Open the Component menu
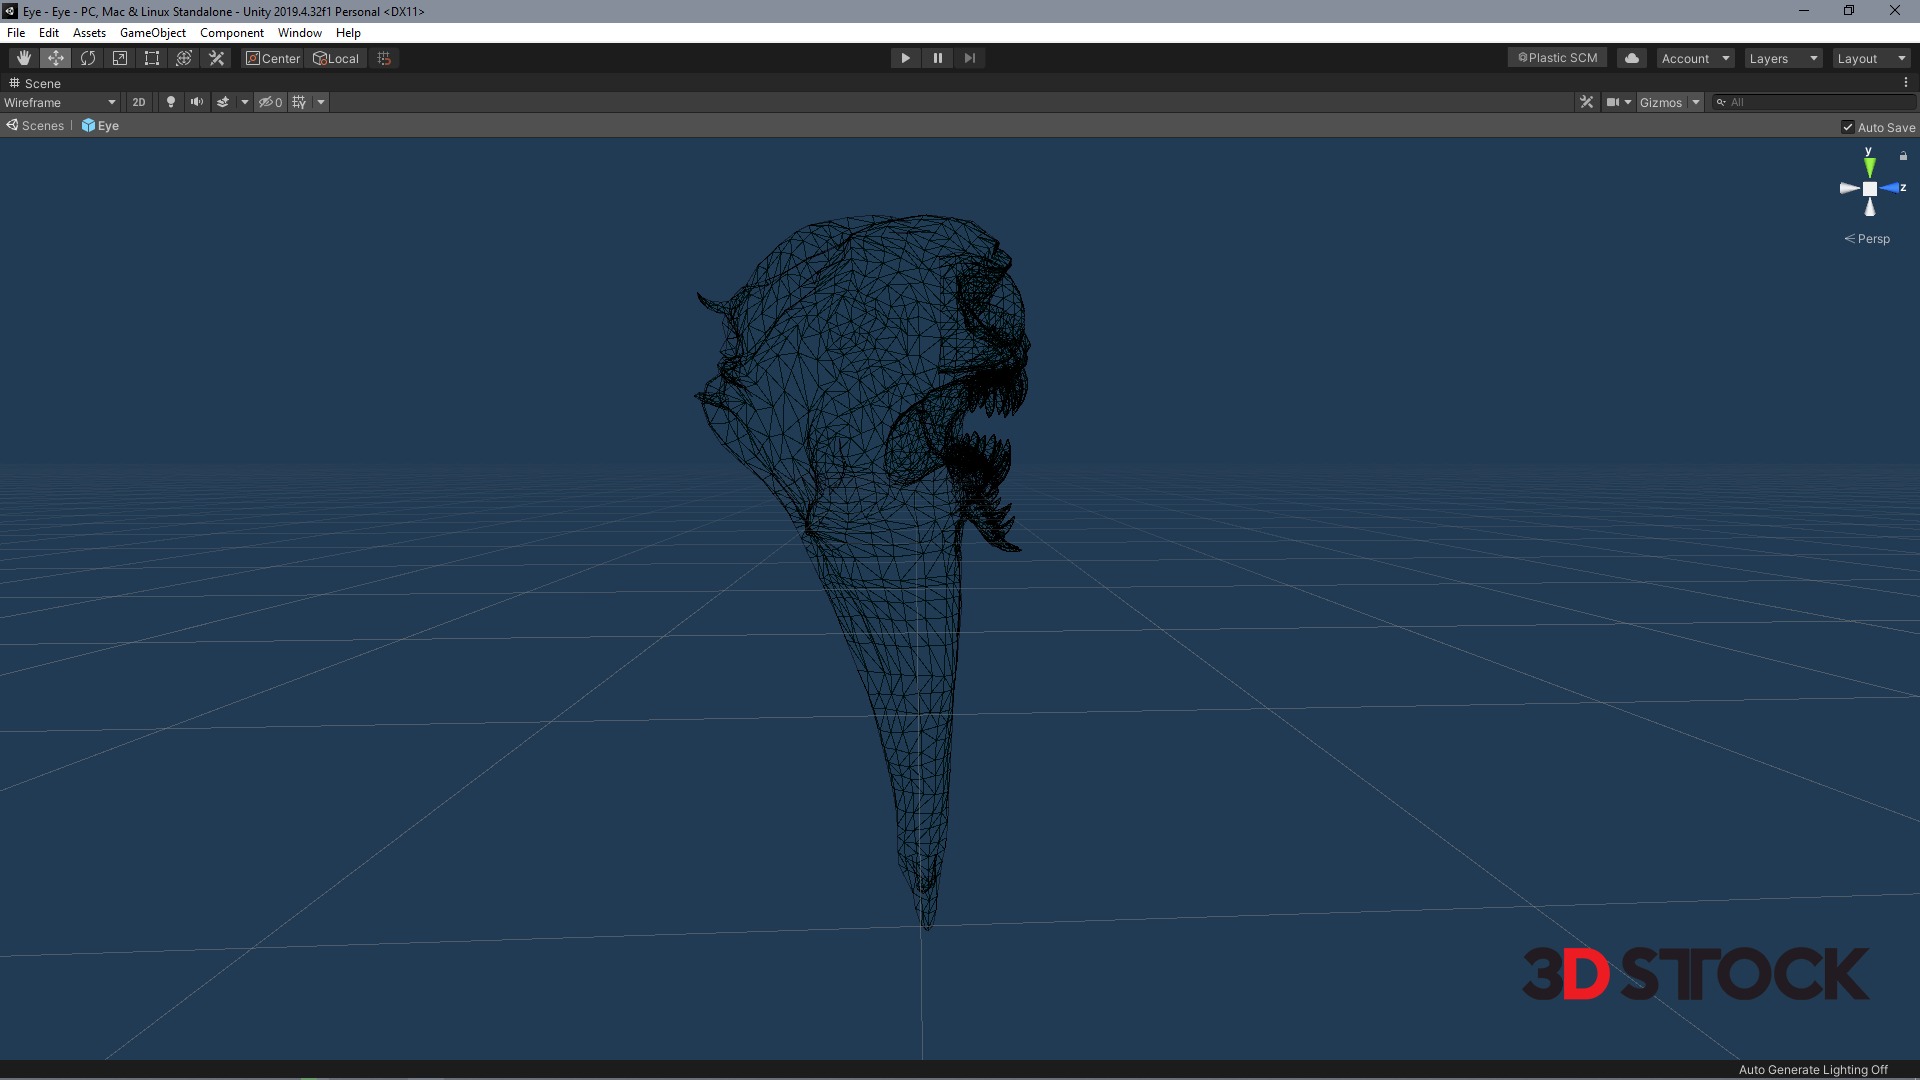 tap(231, 33)
